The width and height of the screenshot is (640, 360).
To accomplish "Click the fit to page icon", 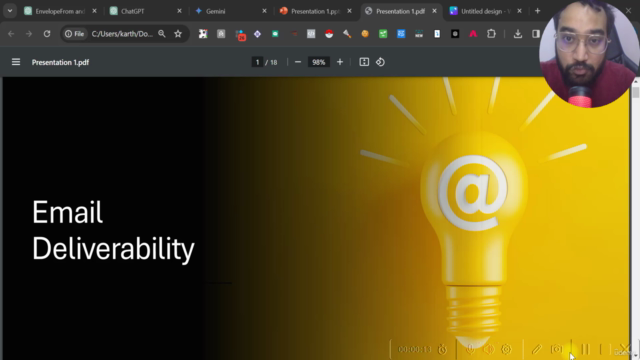I will pos(364,62).
